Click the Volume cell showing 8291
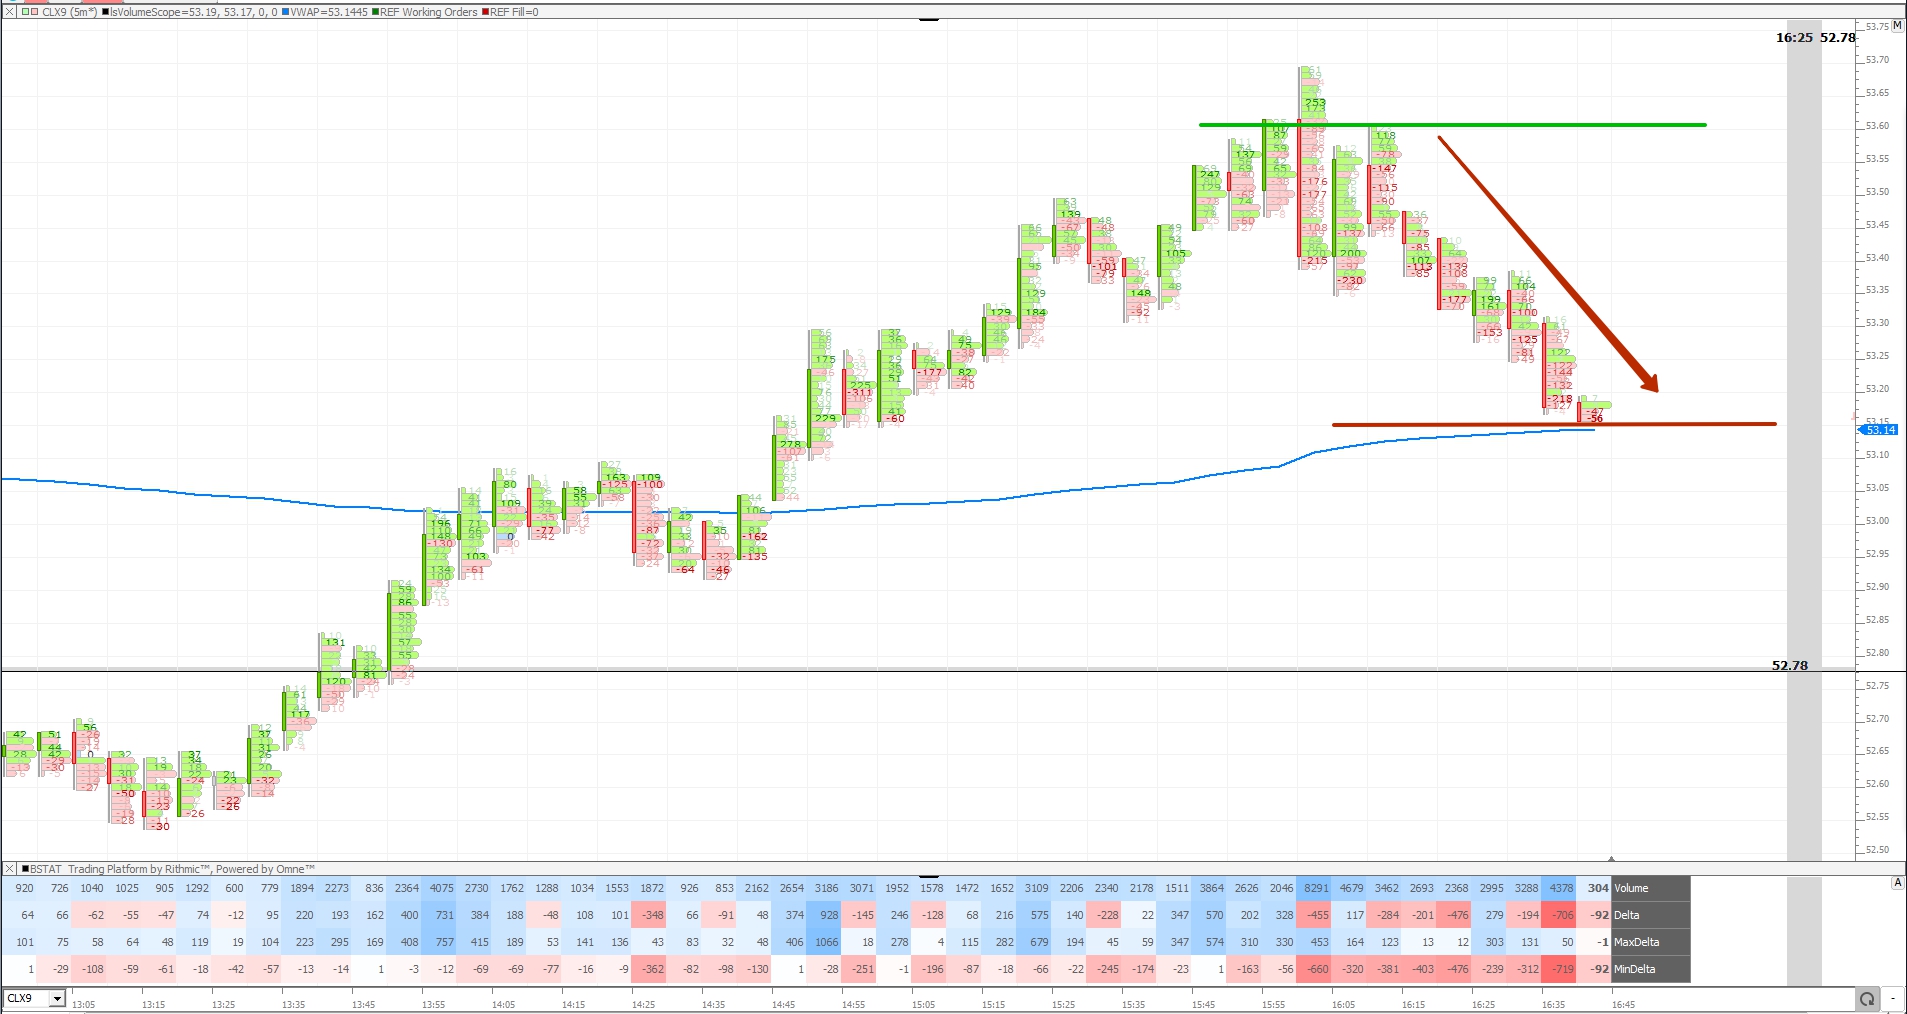Viewport: 1907px width, 1014px height. tap(1314, 888)
